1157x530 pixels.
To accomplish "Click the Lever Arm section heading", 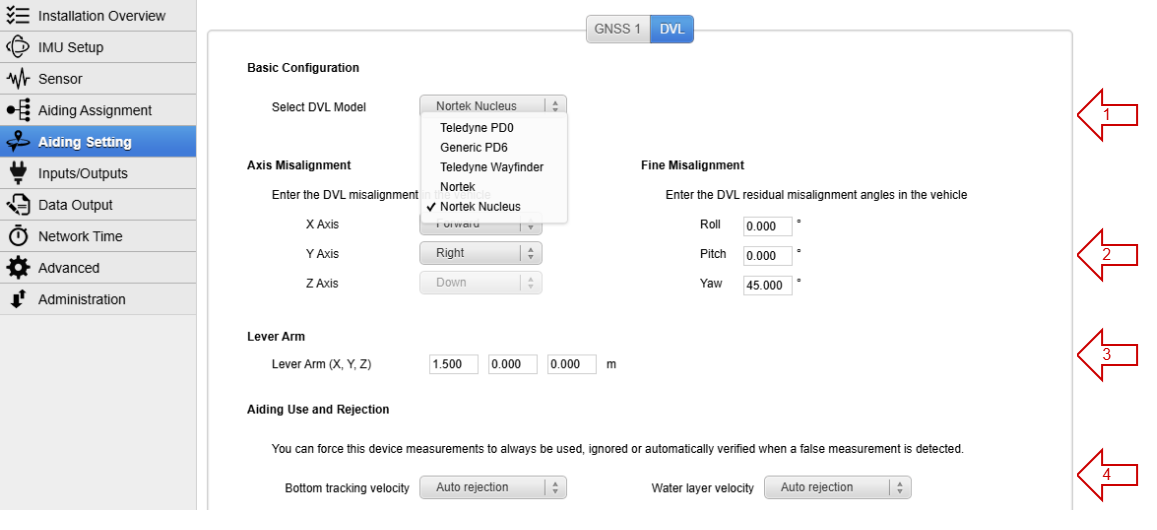I will click(276, 336).
